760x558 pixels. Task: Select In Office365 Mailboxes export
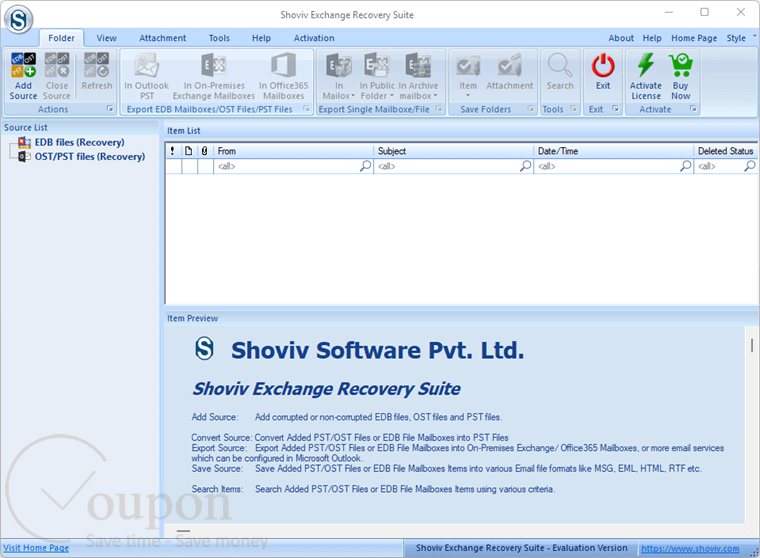(x=284, y=77)
